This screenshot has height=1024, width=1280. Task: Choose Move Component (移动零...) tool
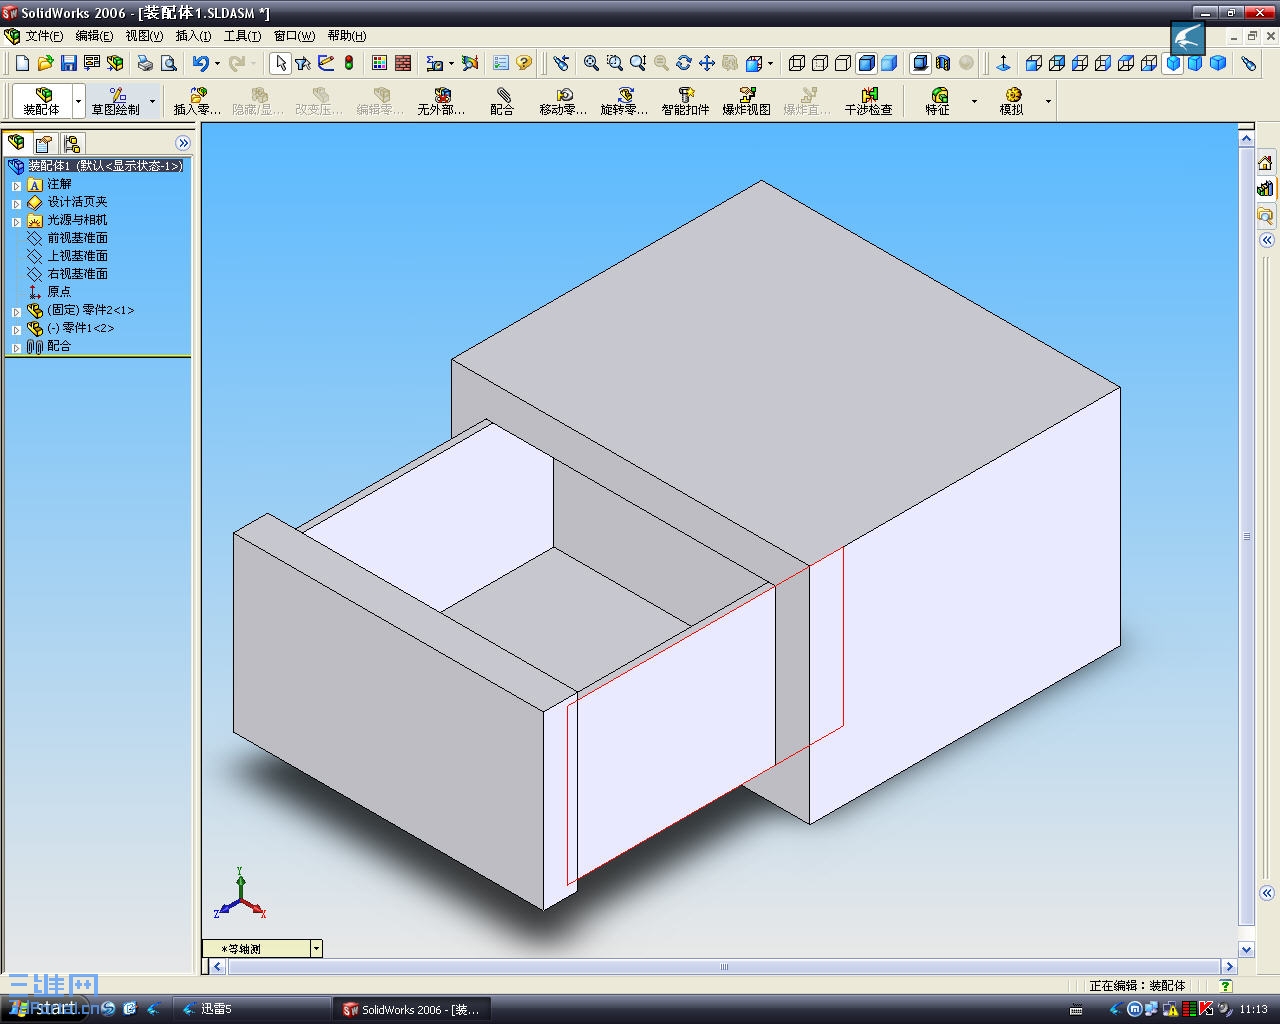(x=563, y=101)
